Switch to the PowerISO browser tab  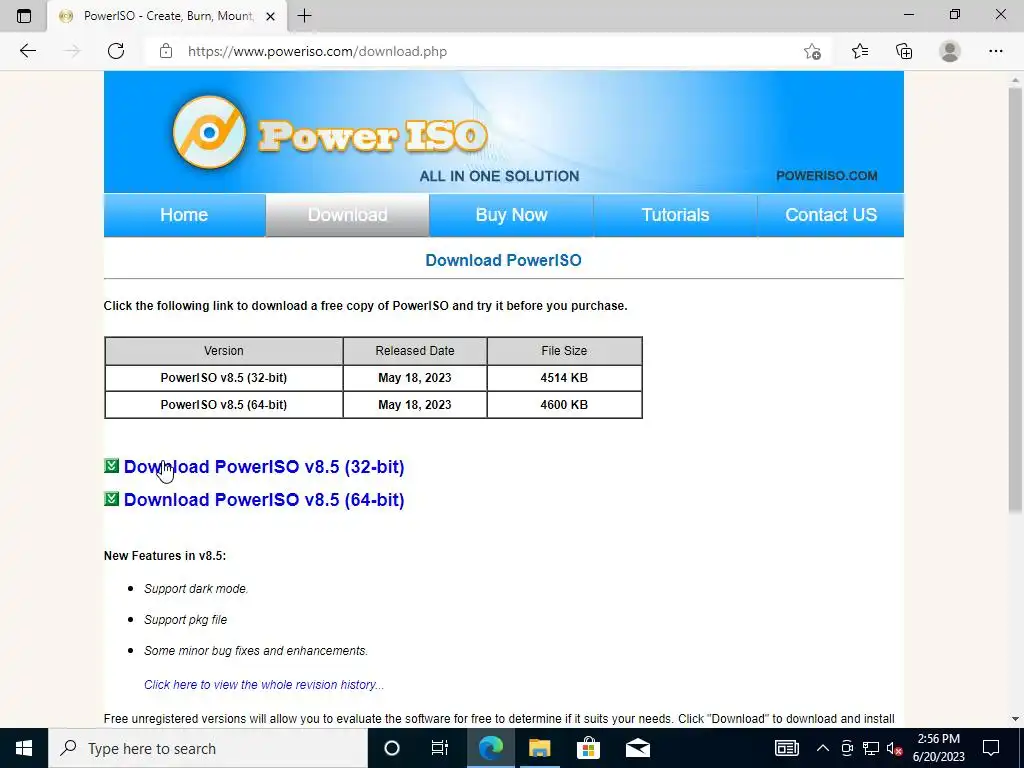[167, 16]
